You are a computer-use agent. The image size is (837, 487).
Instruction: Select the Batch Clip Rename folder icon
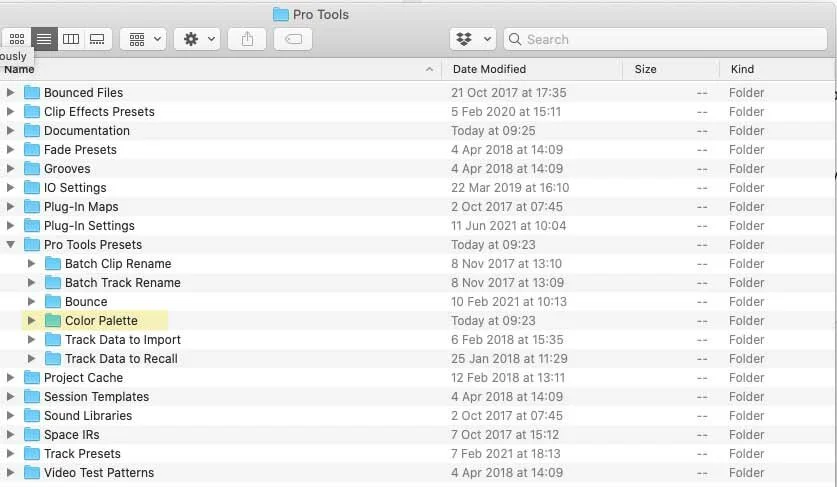click(x=53, y=263)
